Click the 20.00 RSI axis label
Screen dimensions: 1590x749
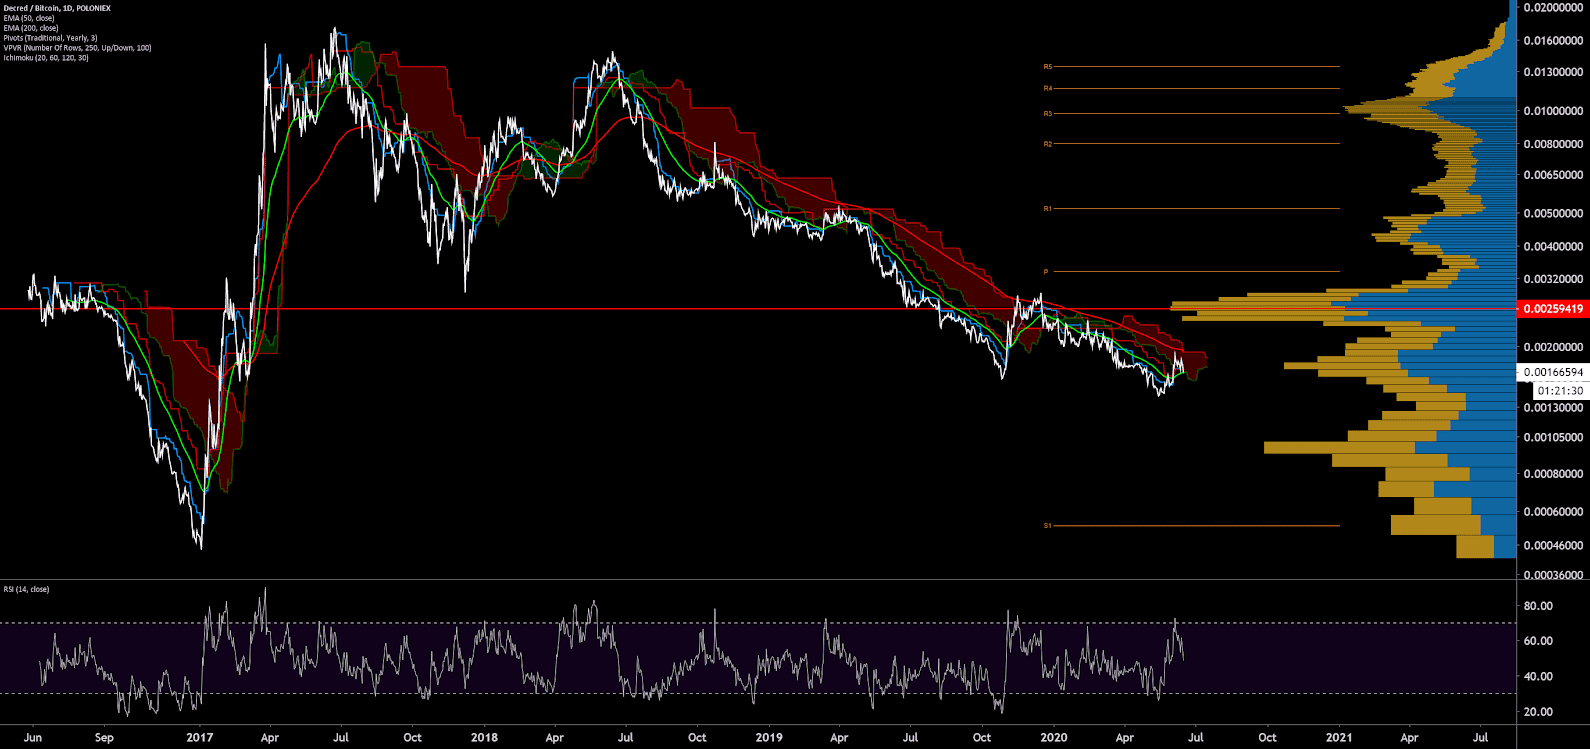[x=1538, y=712]
